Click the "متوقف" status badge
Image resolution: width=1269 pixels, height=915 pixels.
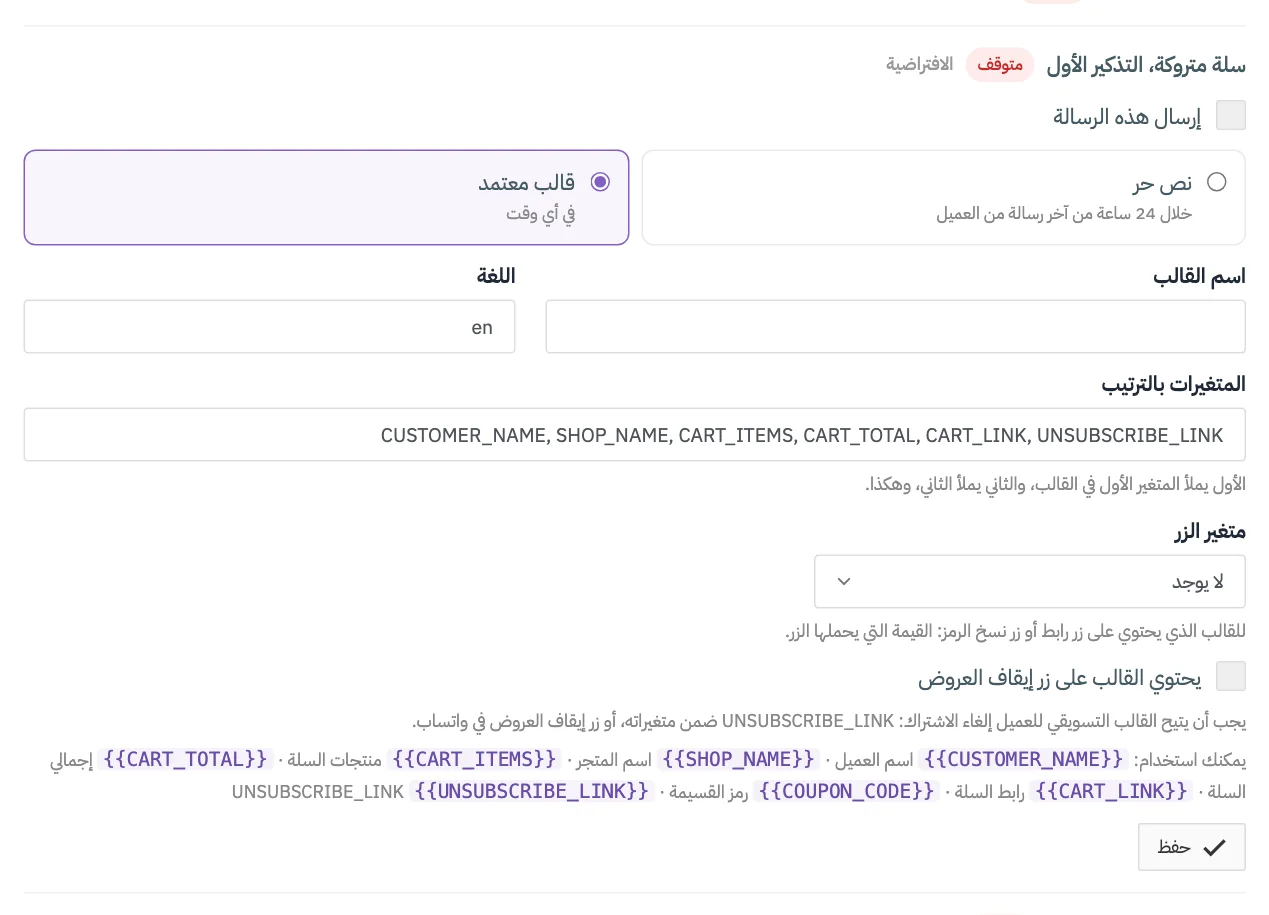[x=1000, y=65]
